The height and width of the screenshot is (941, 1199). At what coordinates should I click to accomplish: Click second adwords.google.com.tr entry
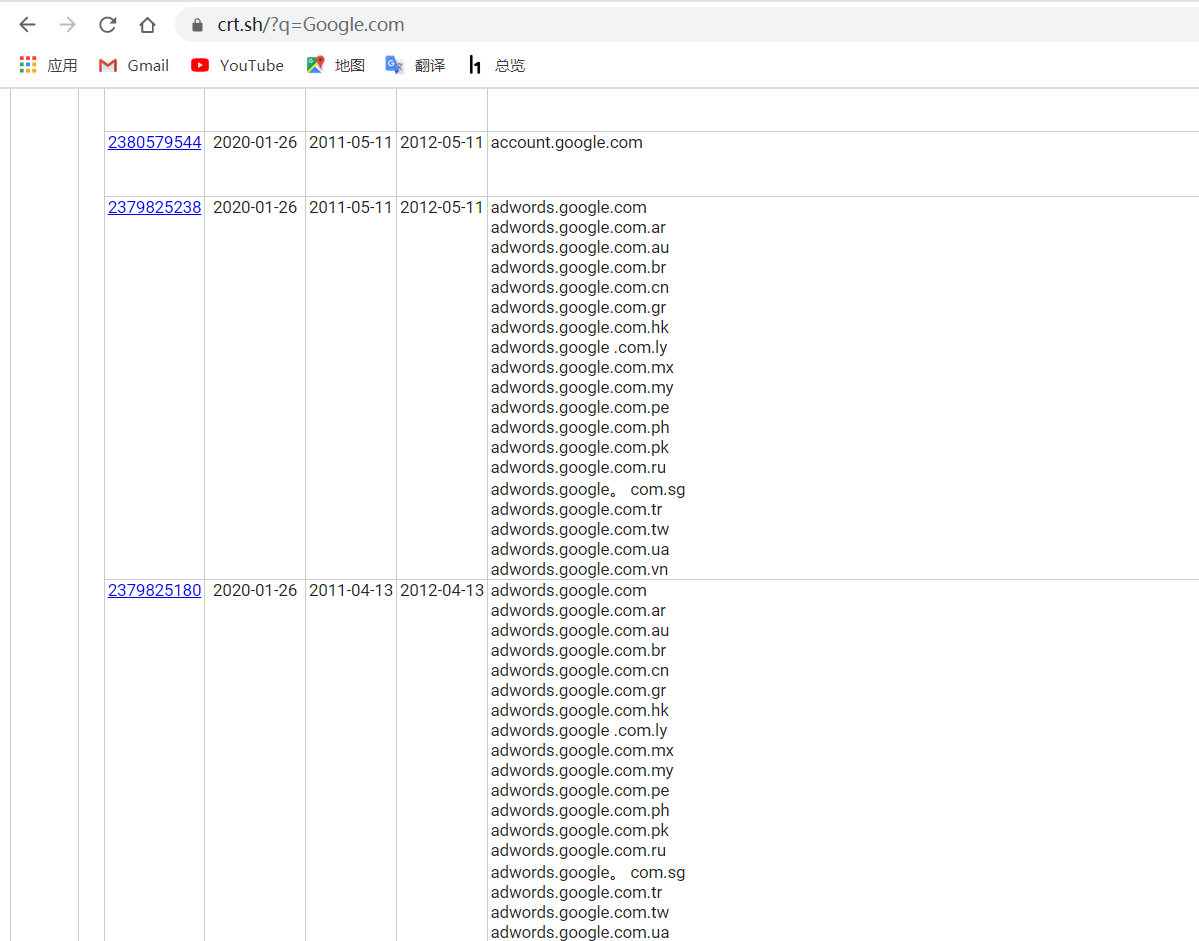pyautogui.click(x=577, y=893)
